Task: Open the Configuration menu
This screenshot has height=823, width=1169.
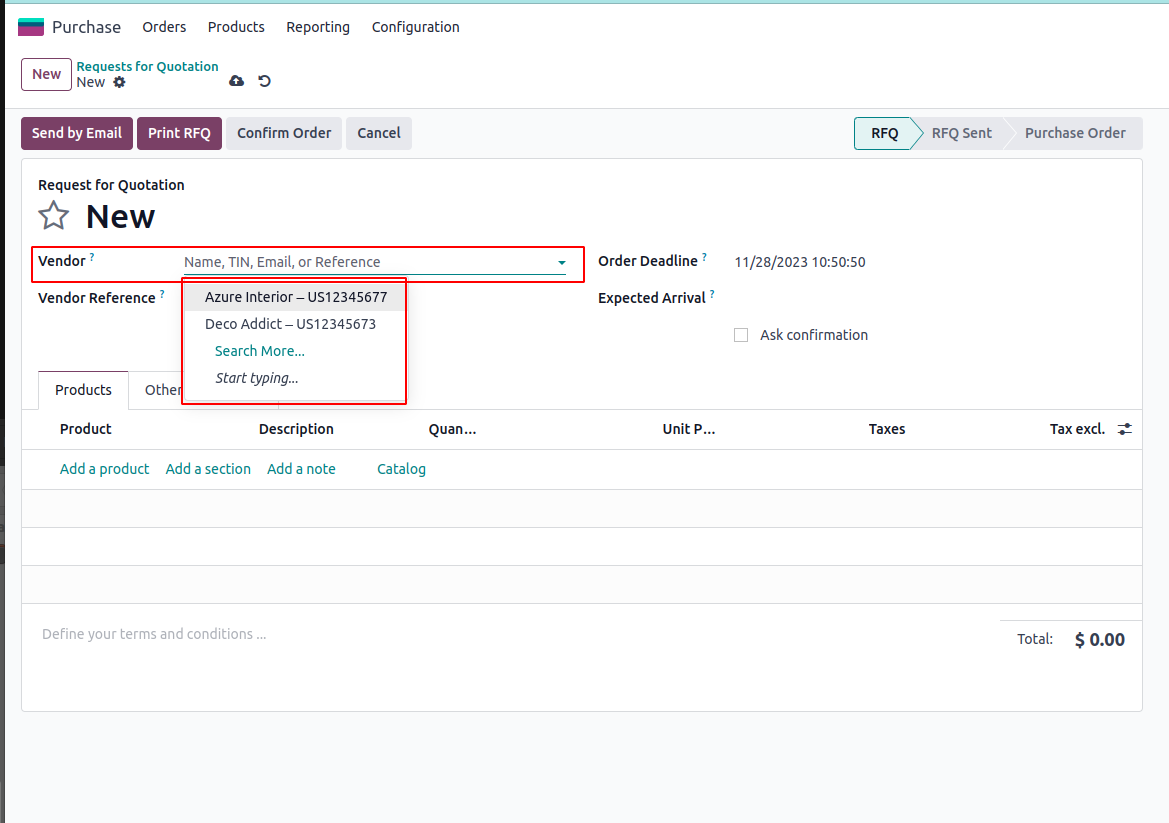Action: (415, 27)
